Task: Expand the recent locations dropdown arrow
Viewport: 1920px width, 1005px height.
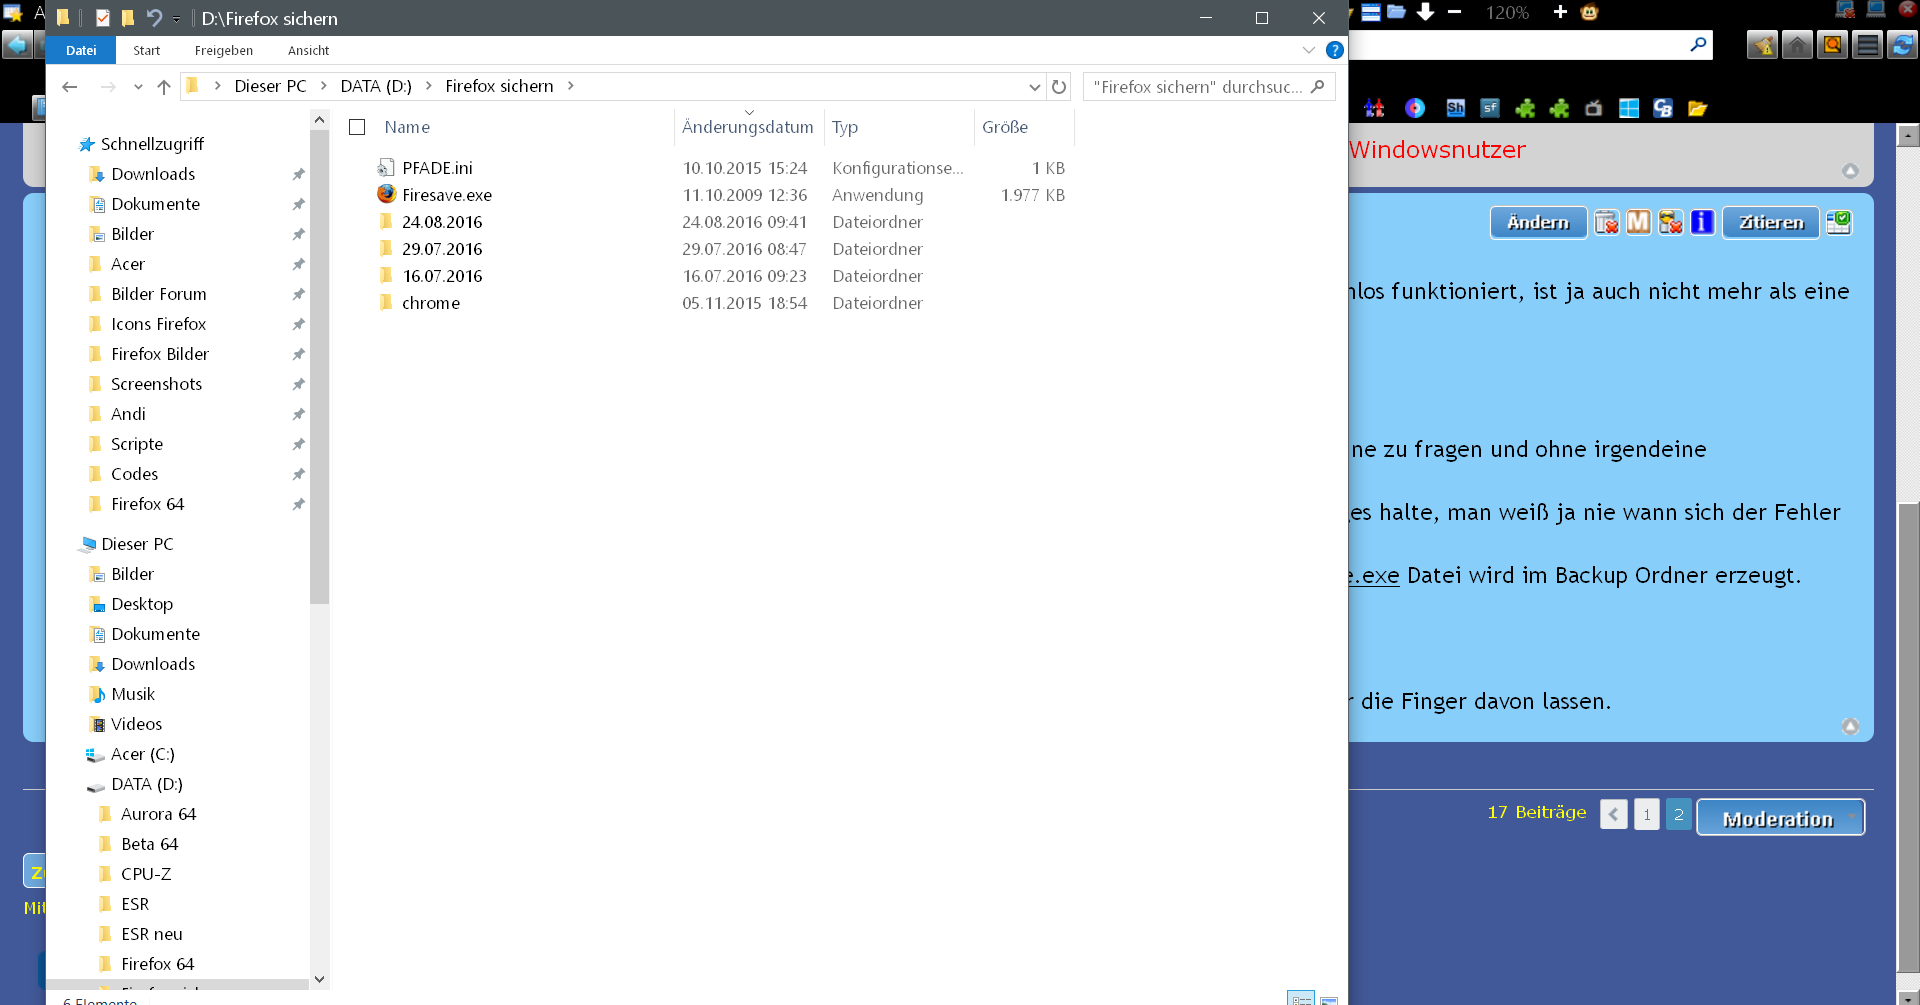Action: pos(138,87)
